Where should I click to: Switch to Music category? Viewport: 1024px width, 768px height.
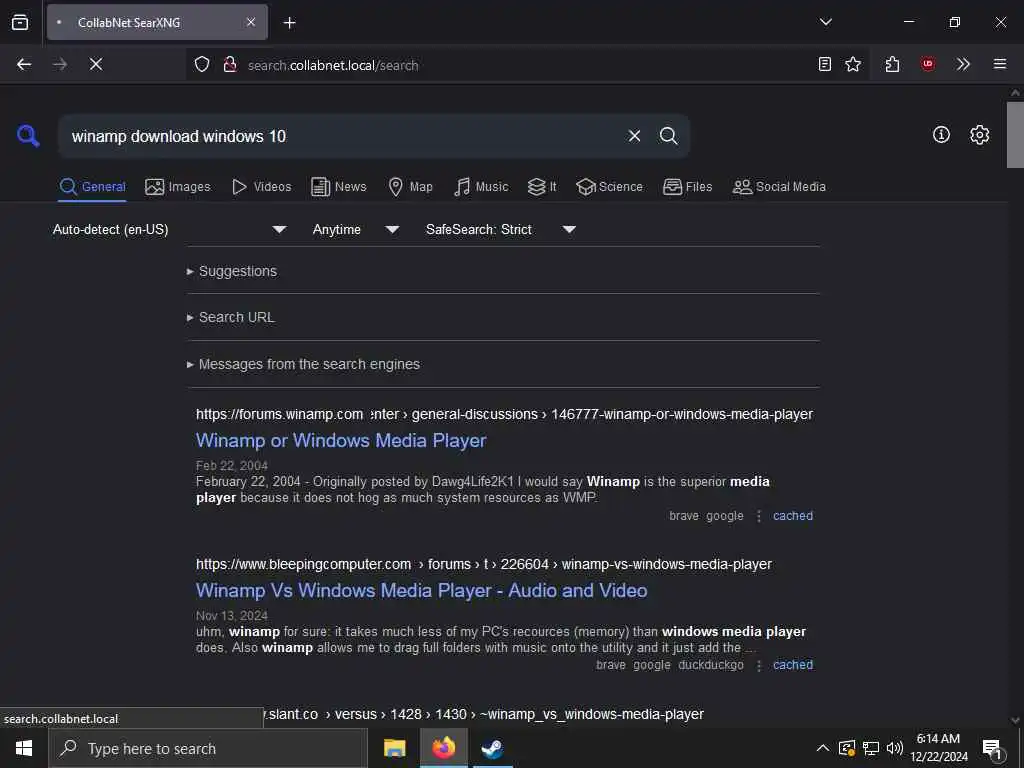[481, 187]
